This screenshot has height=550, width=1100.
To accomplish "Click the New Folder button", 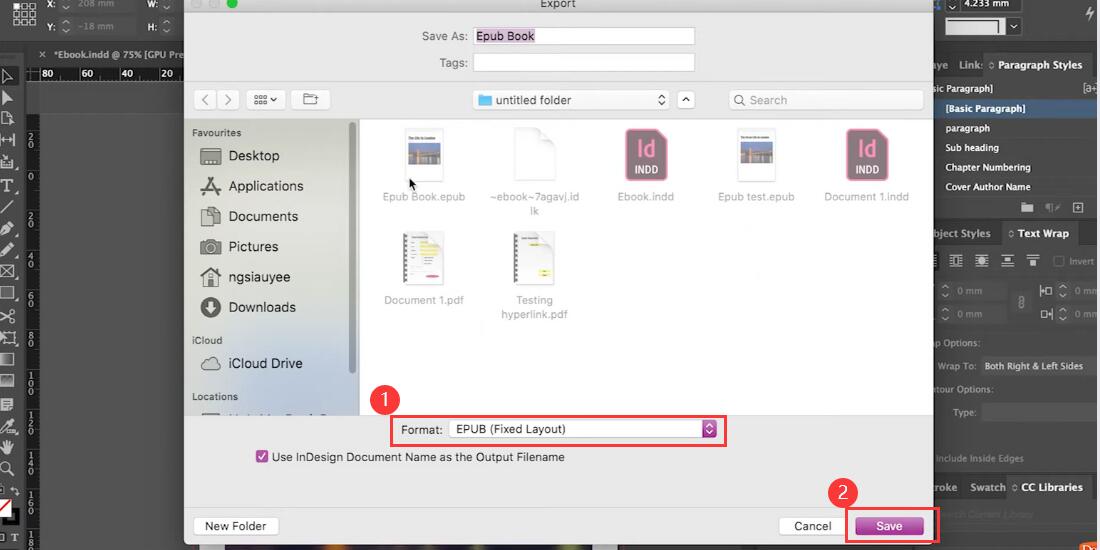I will click(235, 526).
